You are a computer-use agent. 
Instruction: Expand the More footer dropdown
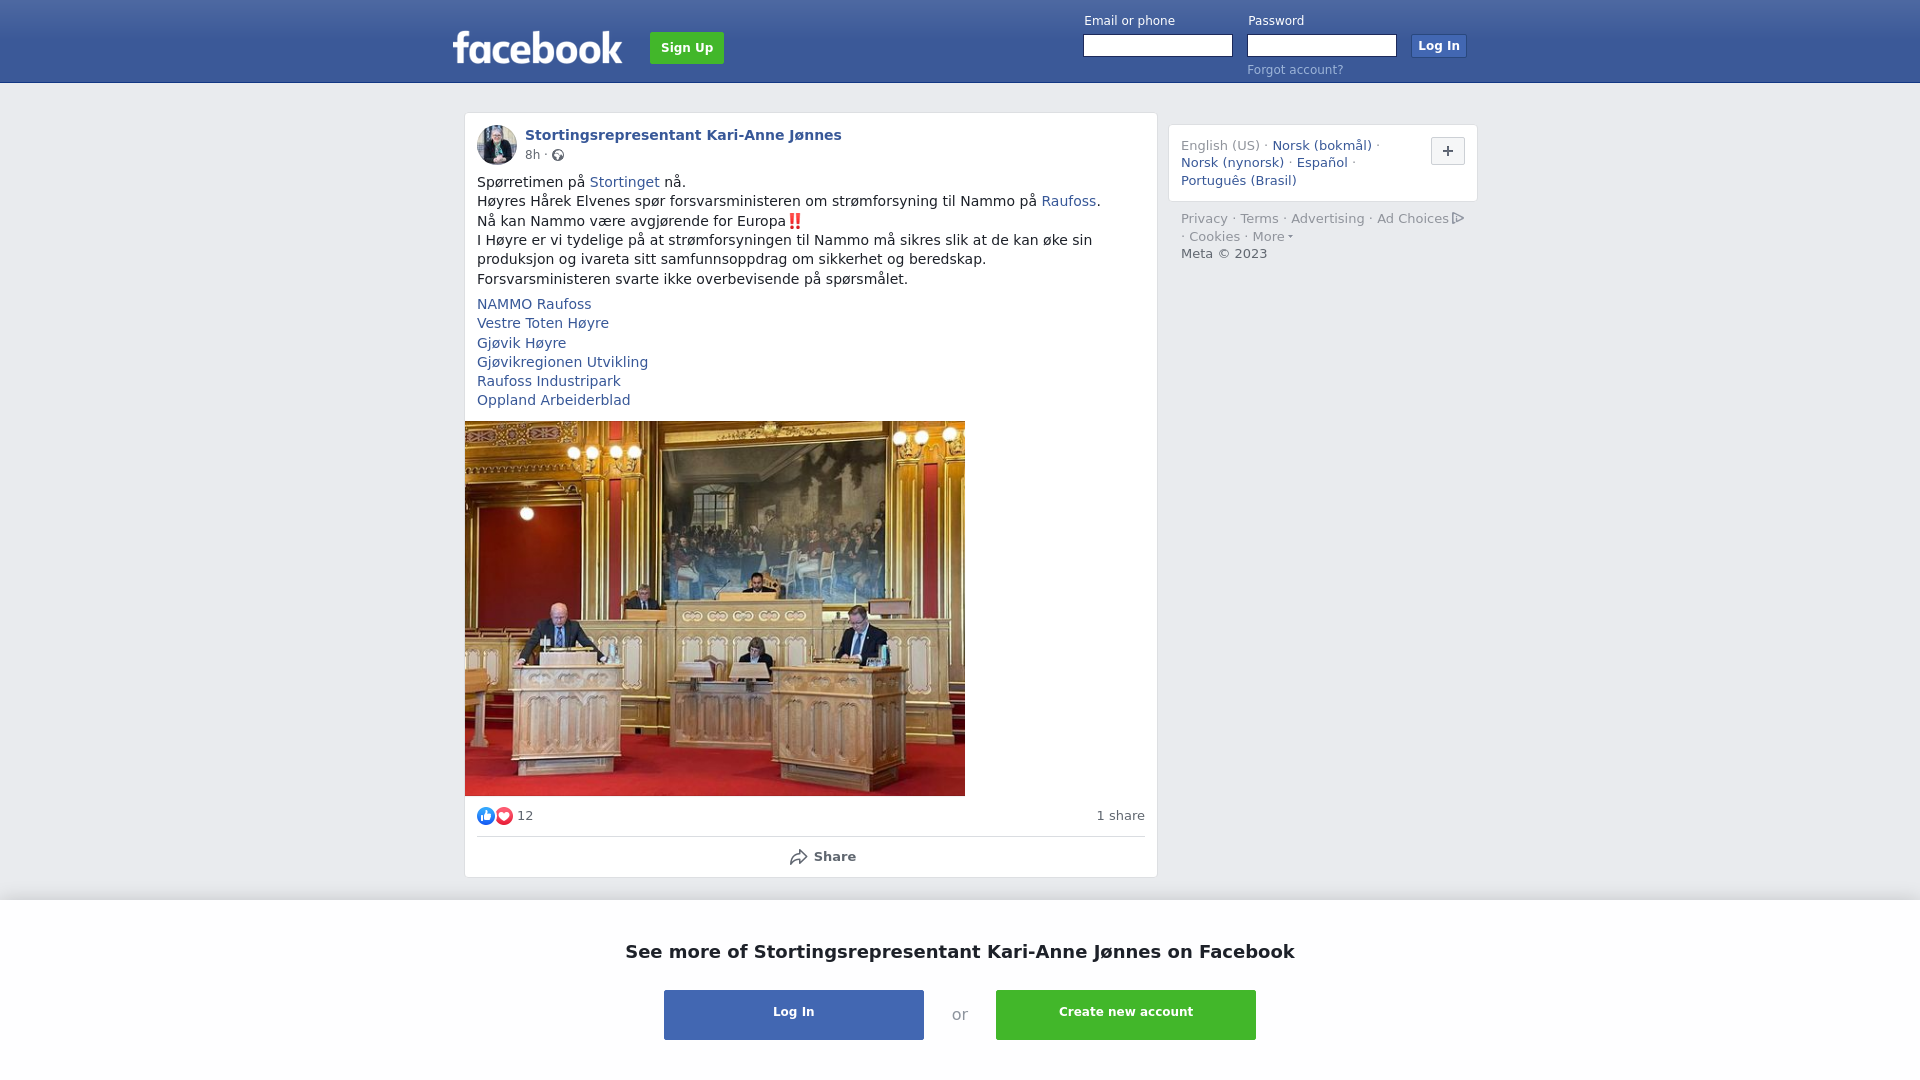(x=1272, y=237)
